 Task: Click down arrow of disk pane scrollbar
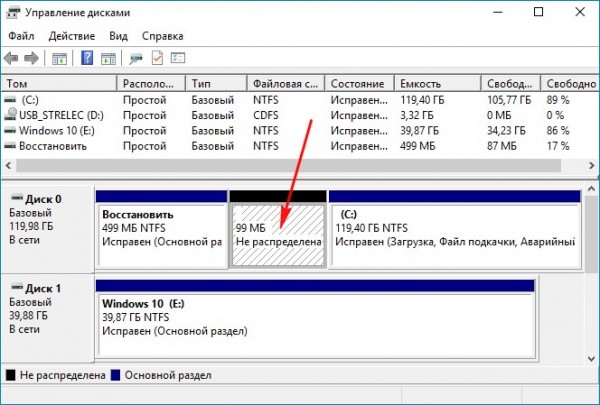(x=592, y=359)
